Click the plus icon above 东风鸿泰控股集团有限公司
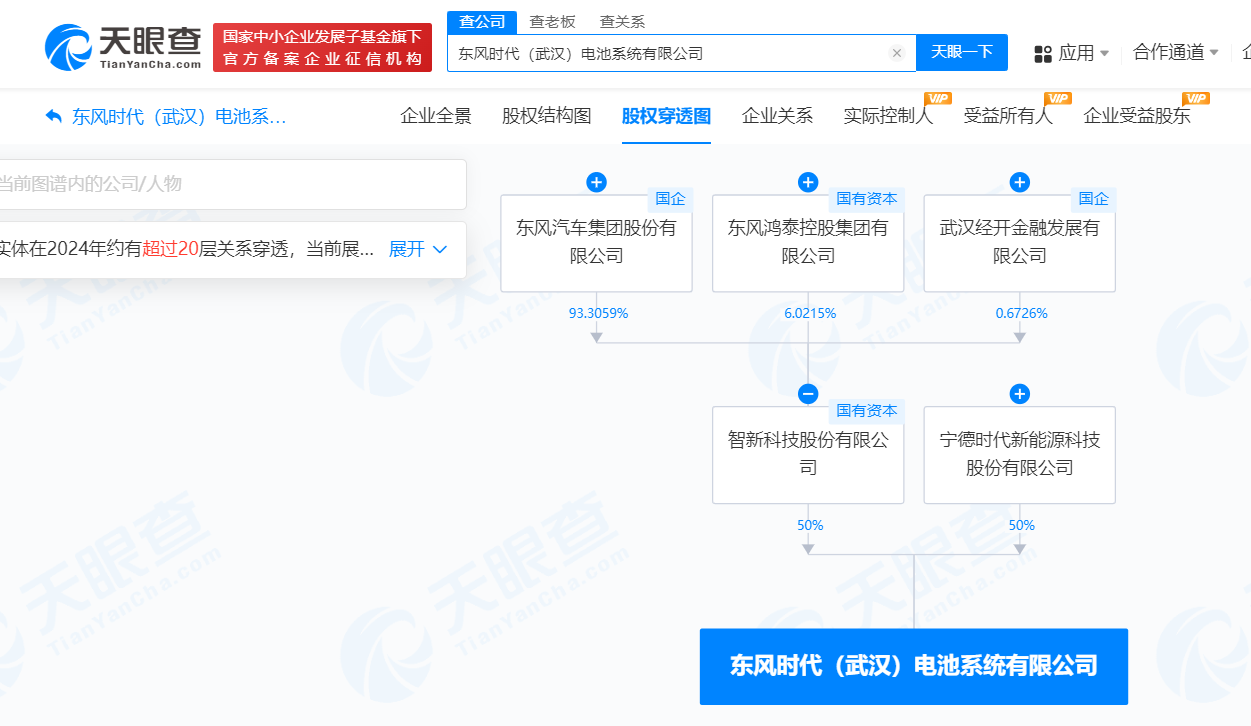This screenshot has height=726, width=1251. [x=807, y=182]
